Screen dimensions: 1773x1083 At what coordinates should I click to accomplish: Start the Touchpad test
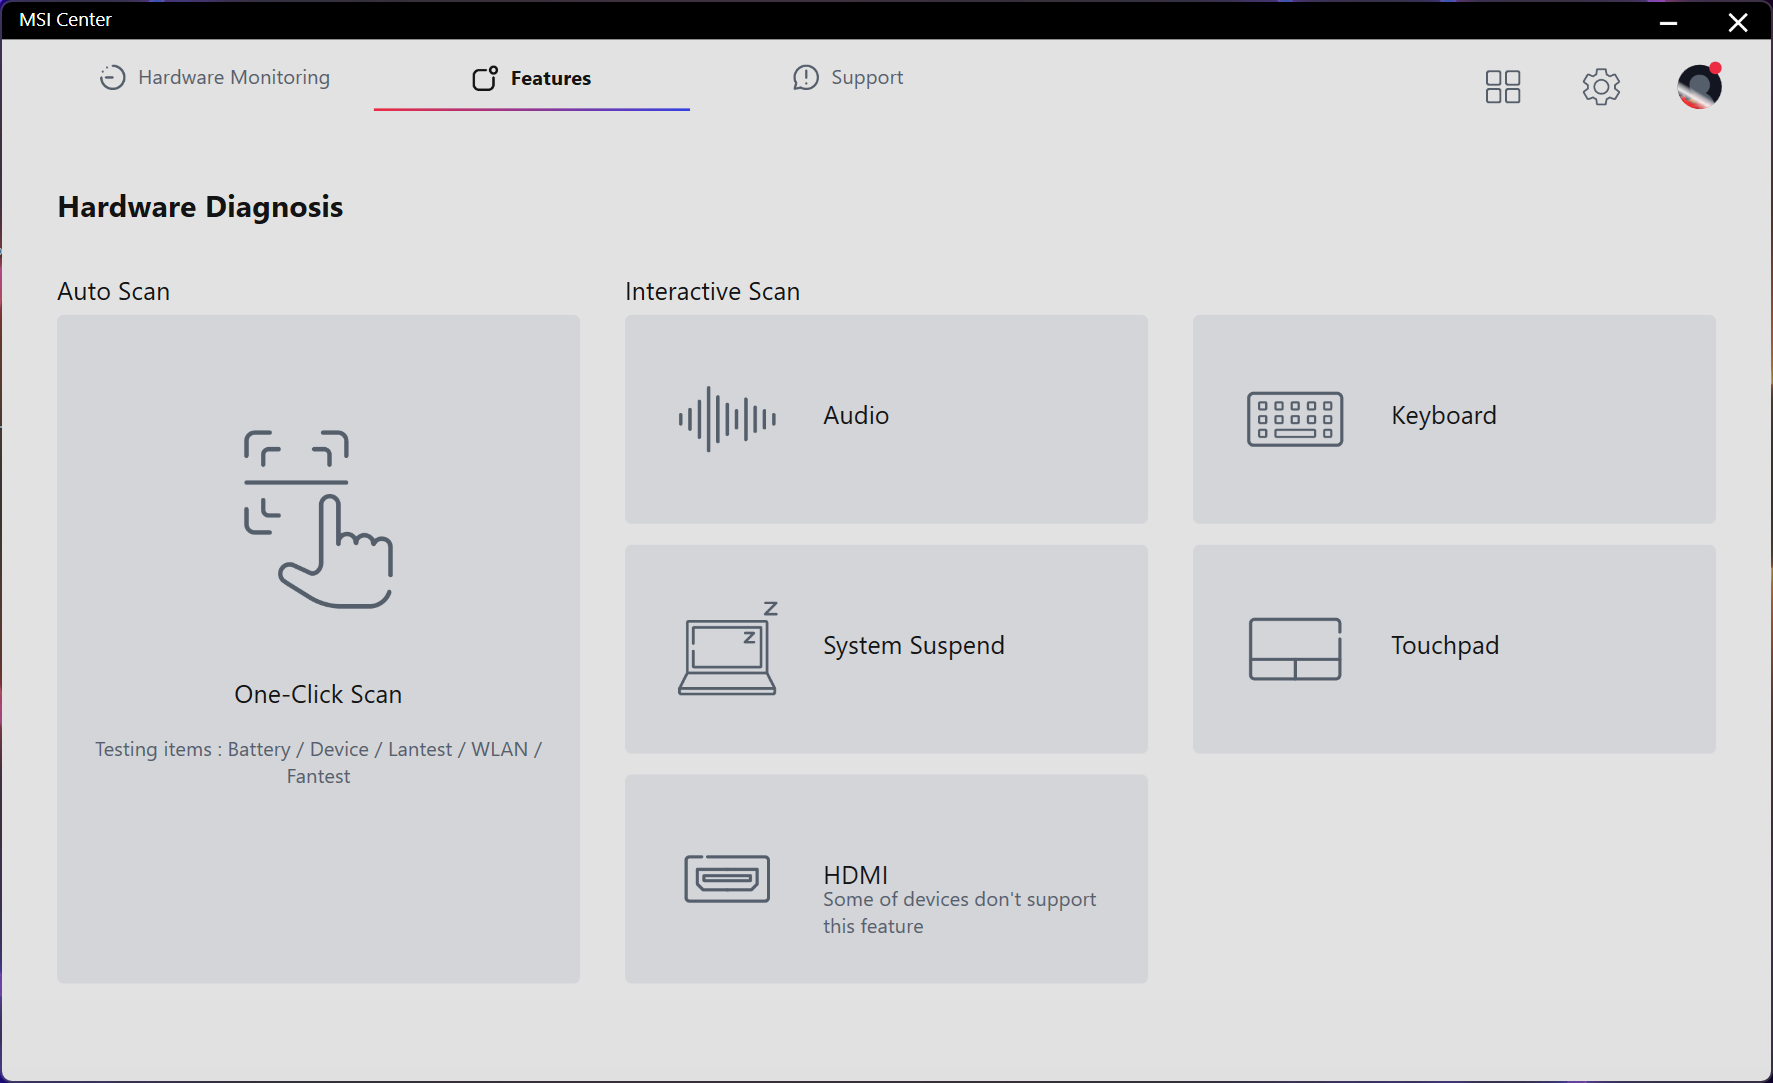tap(1454, 649)
